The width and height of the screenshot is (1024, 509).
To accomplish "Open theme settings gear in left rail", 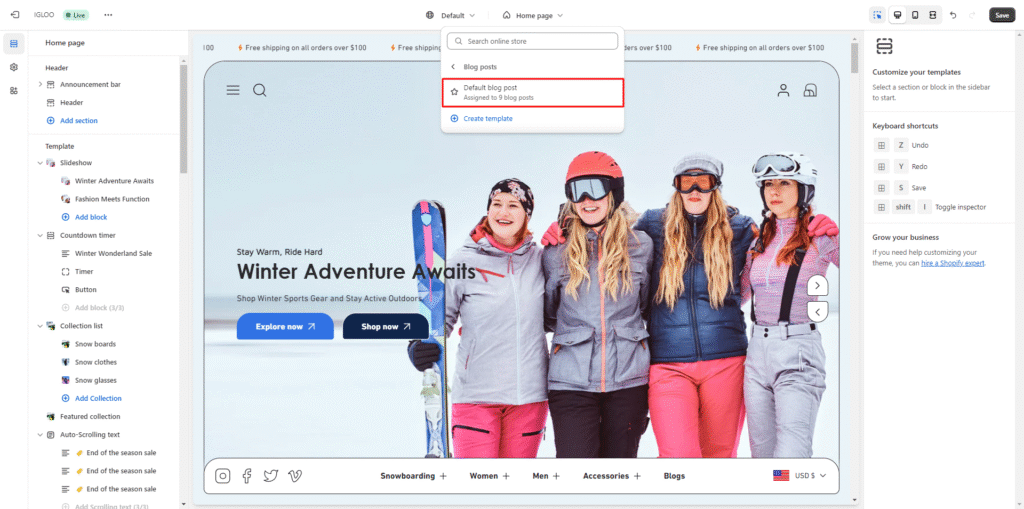I will 14,67.
